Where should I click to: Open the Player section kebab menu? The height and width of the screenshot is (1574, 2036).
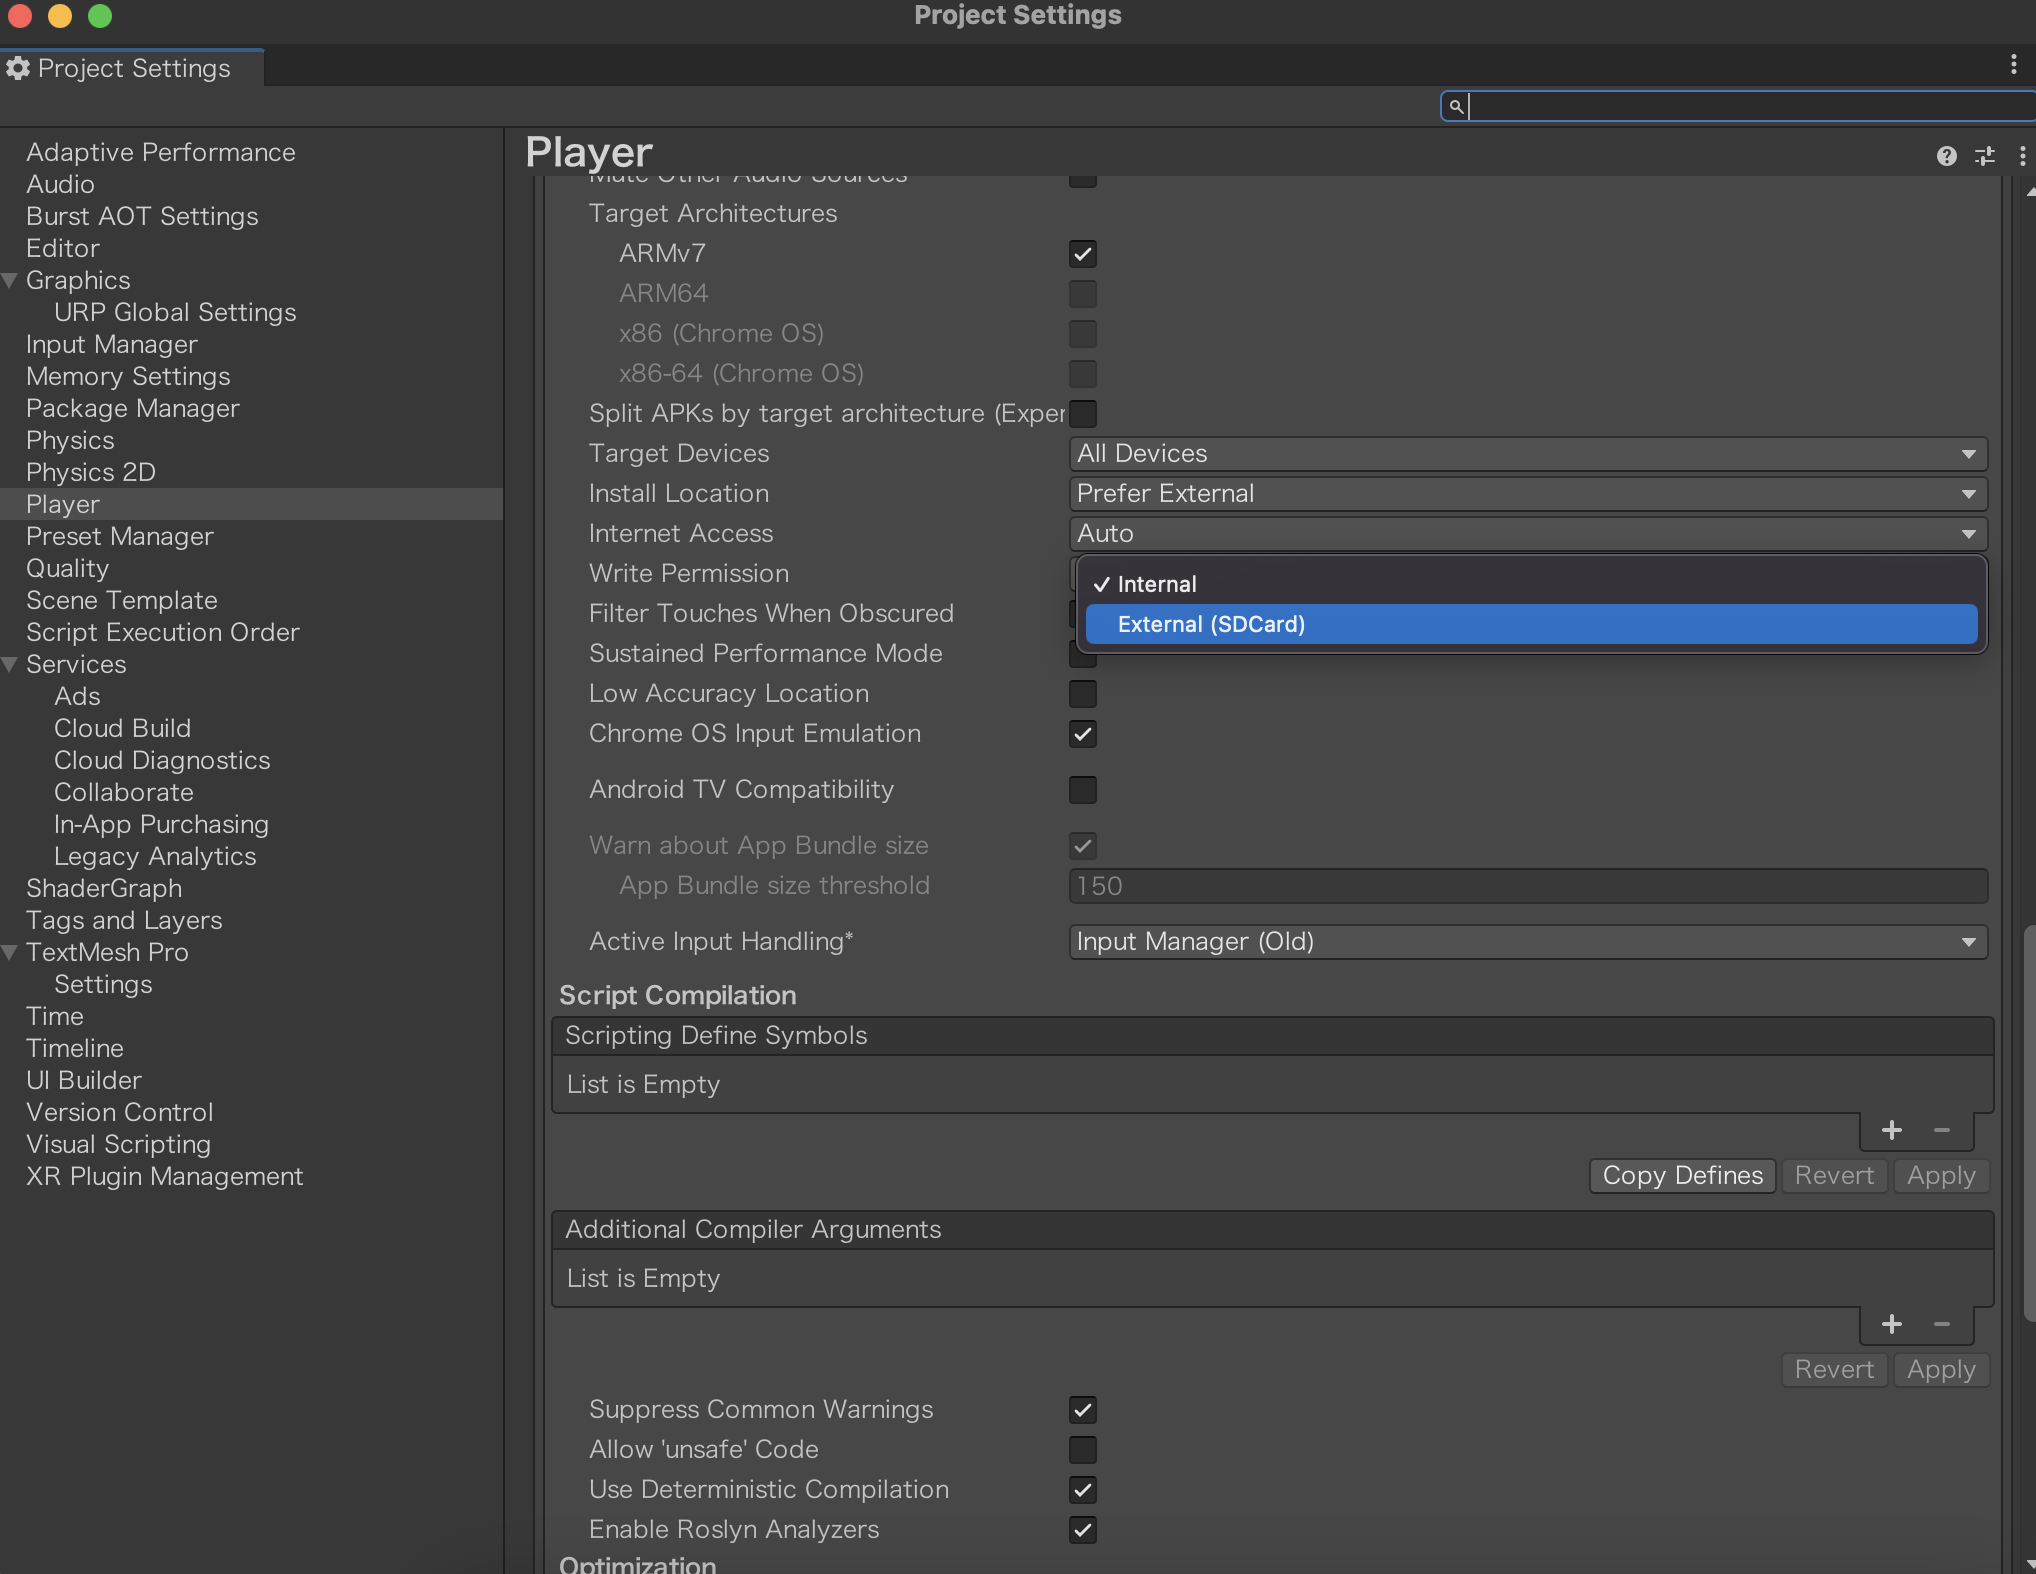click(x=2022, y=156)
